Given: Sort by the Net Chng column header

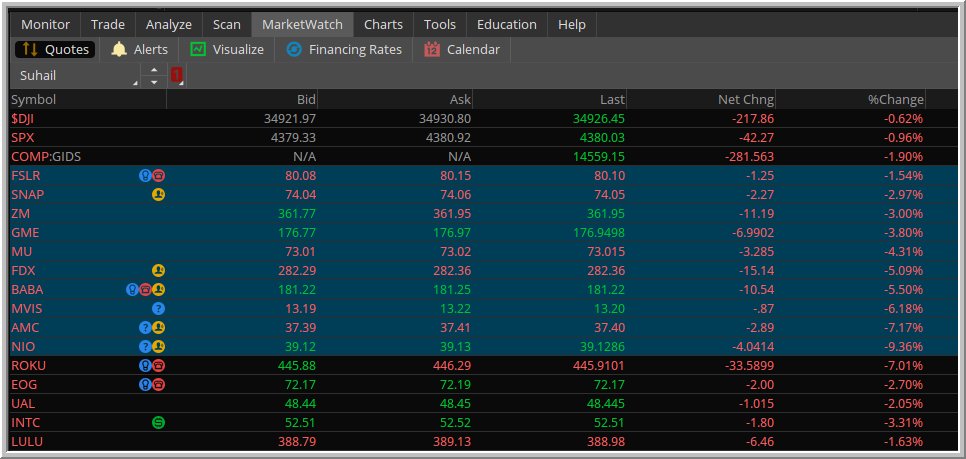Looking at the screenshot, I should 701,99.
